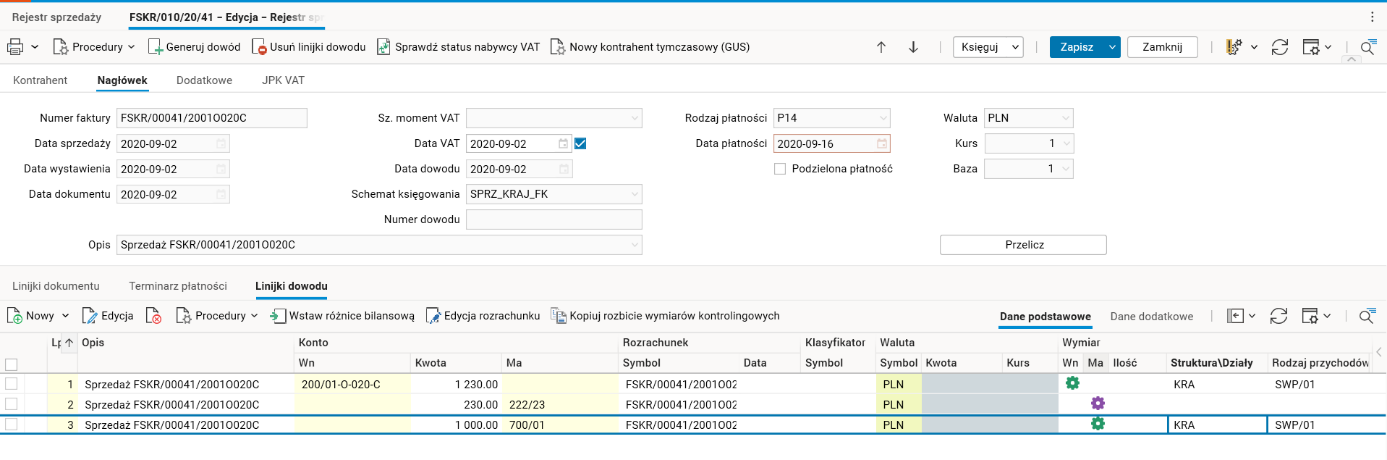Open the Terminarz płatności tab
Image resolution: width=1387 pixels, height=460 pixels.
coord(178,287)
